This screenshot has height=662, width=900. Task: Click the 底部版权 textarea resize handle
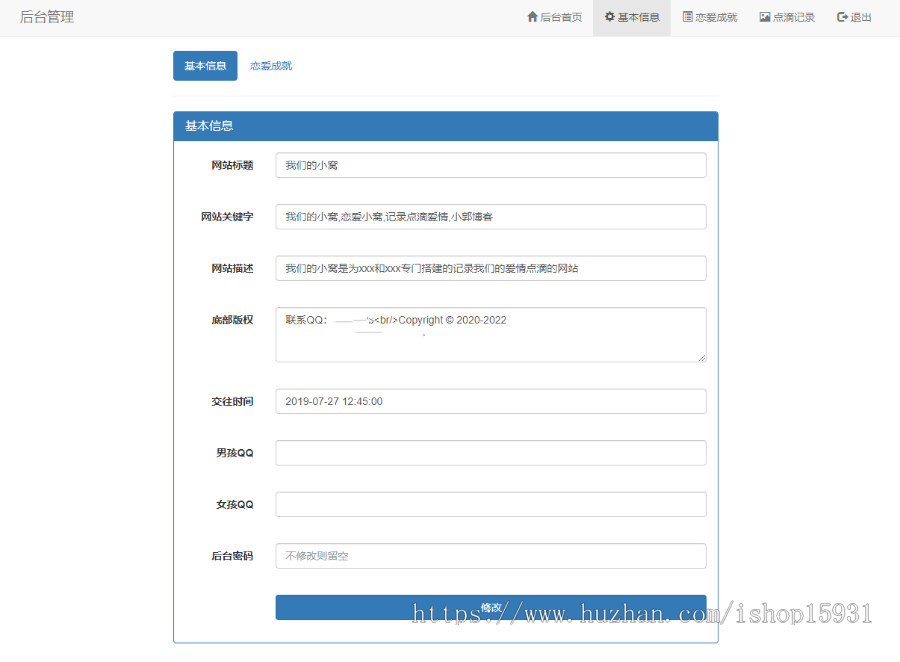click(701, 358)
